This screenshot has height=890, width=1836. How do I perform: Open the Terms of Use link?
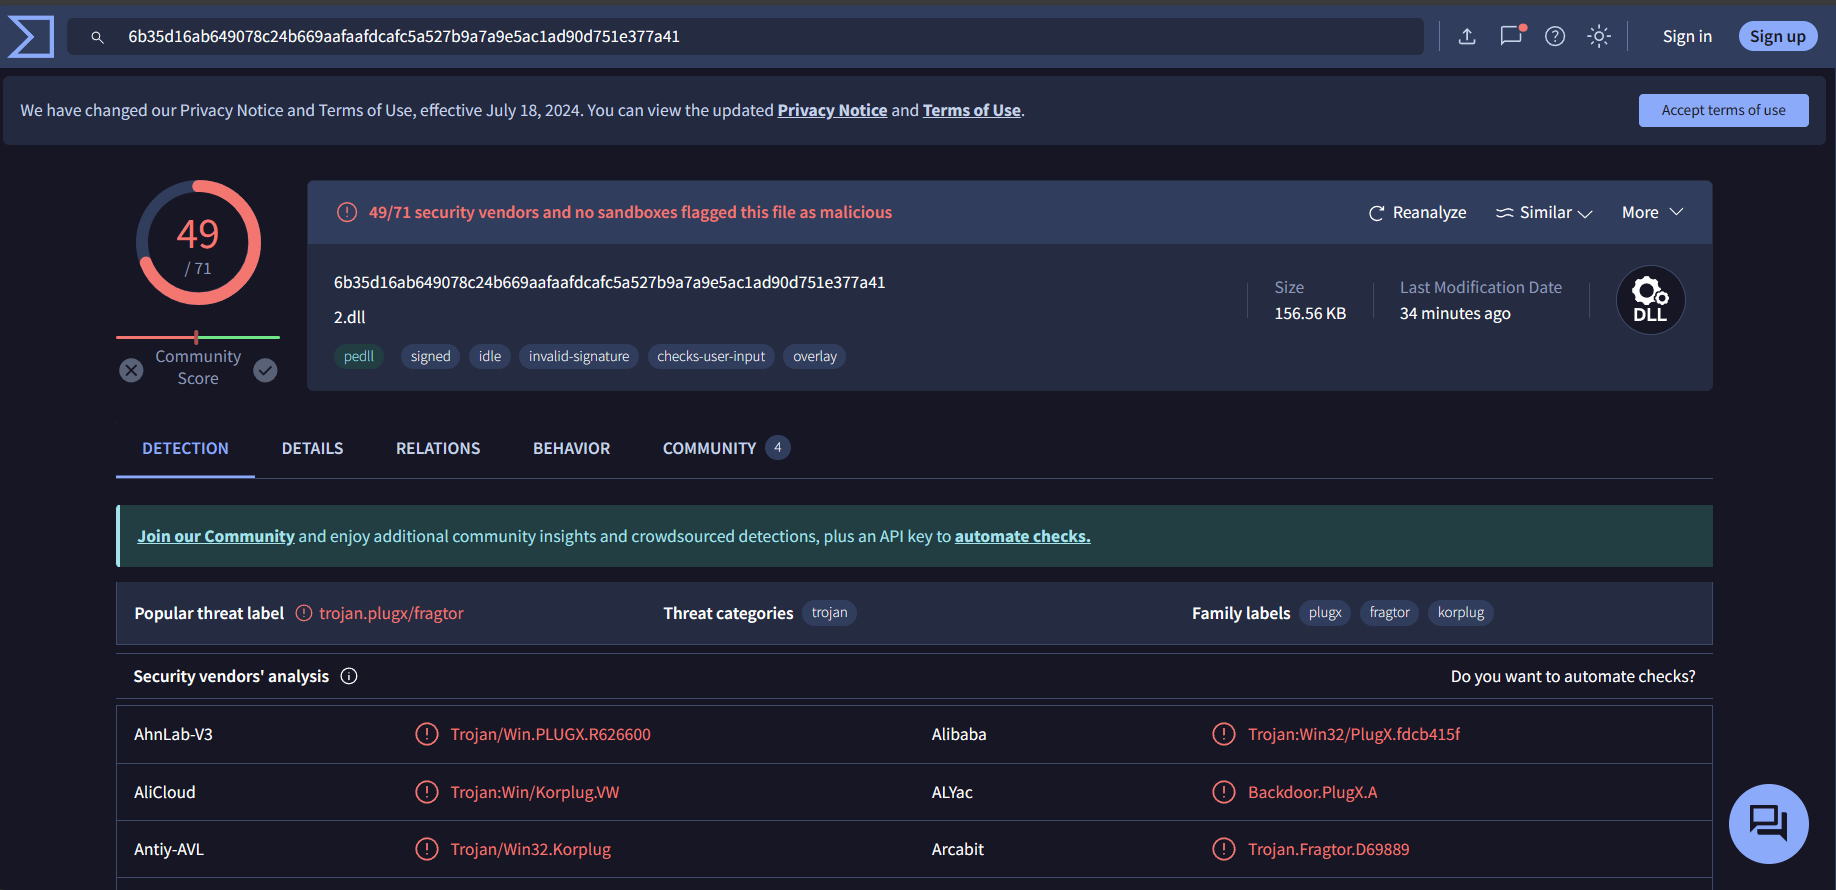coord(971,110)
